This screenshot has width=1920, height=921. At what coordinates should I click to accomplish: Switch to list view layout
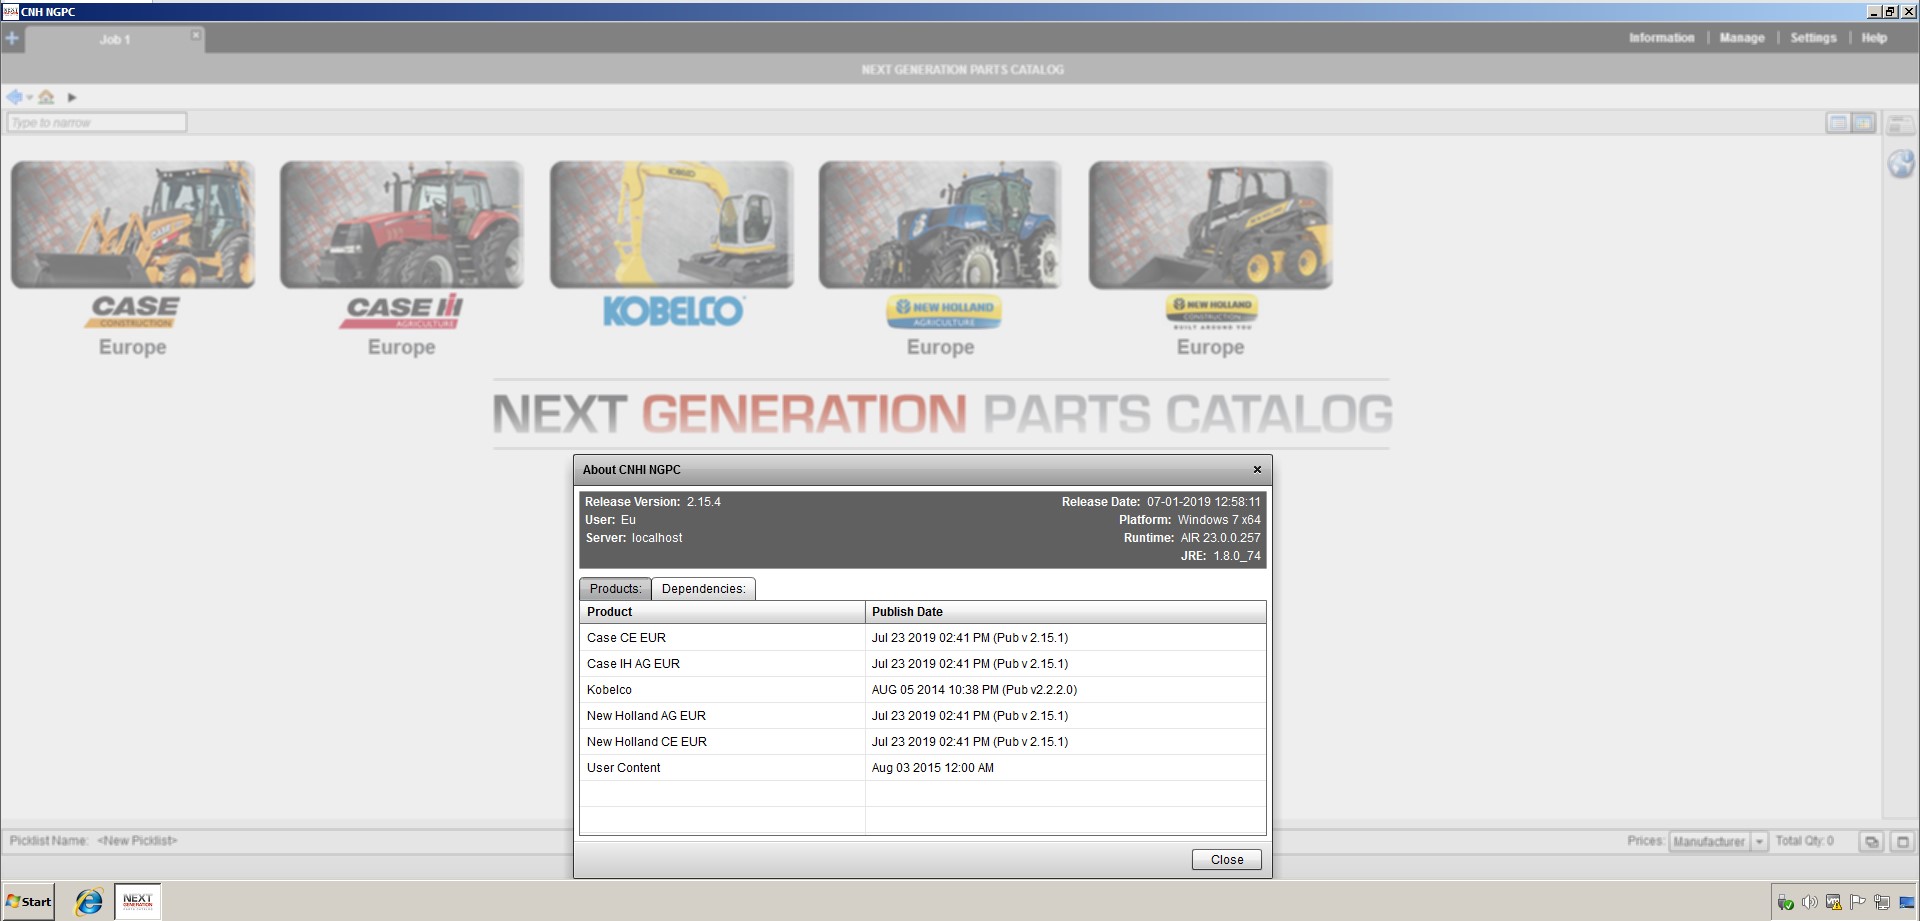click(x=1838, y=123)
